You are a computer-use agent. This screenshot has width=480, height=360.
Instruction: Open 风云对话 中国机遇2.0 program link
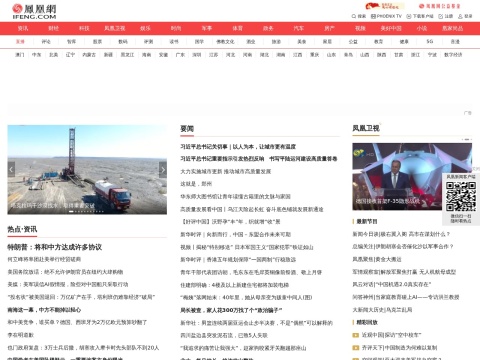(x=392, y=284)
